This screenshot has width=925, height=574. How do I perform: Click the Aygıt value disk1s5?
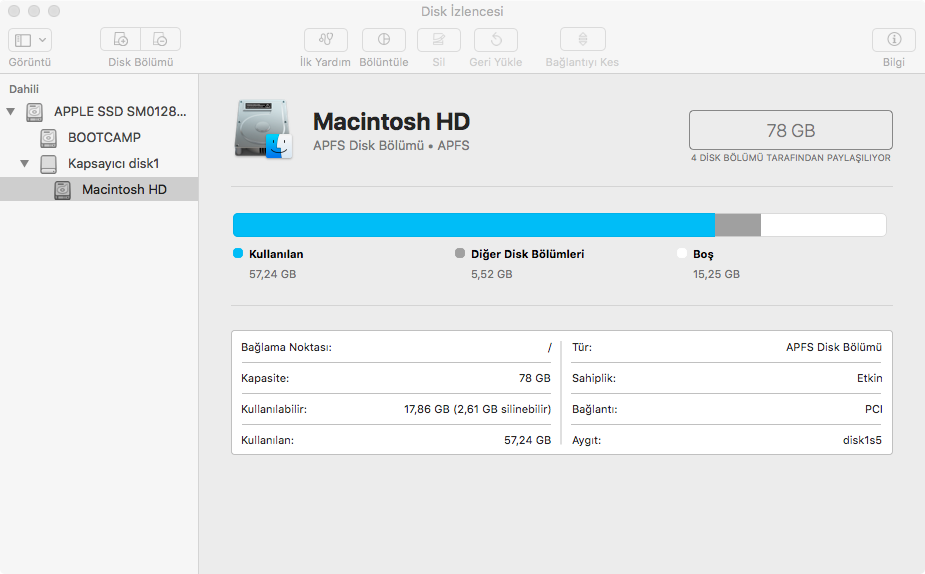pyautogui.click(x=862, y=440)
